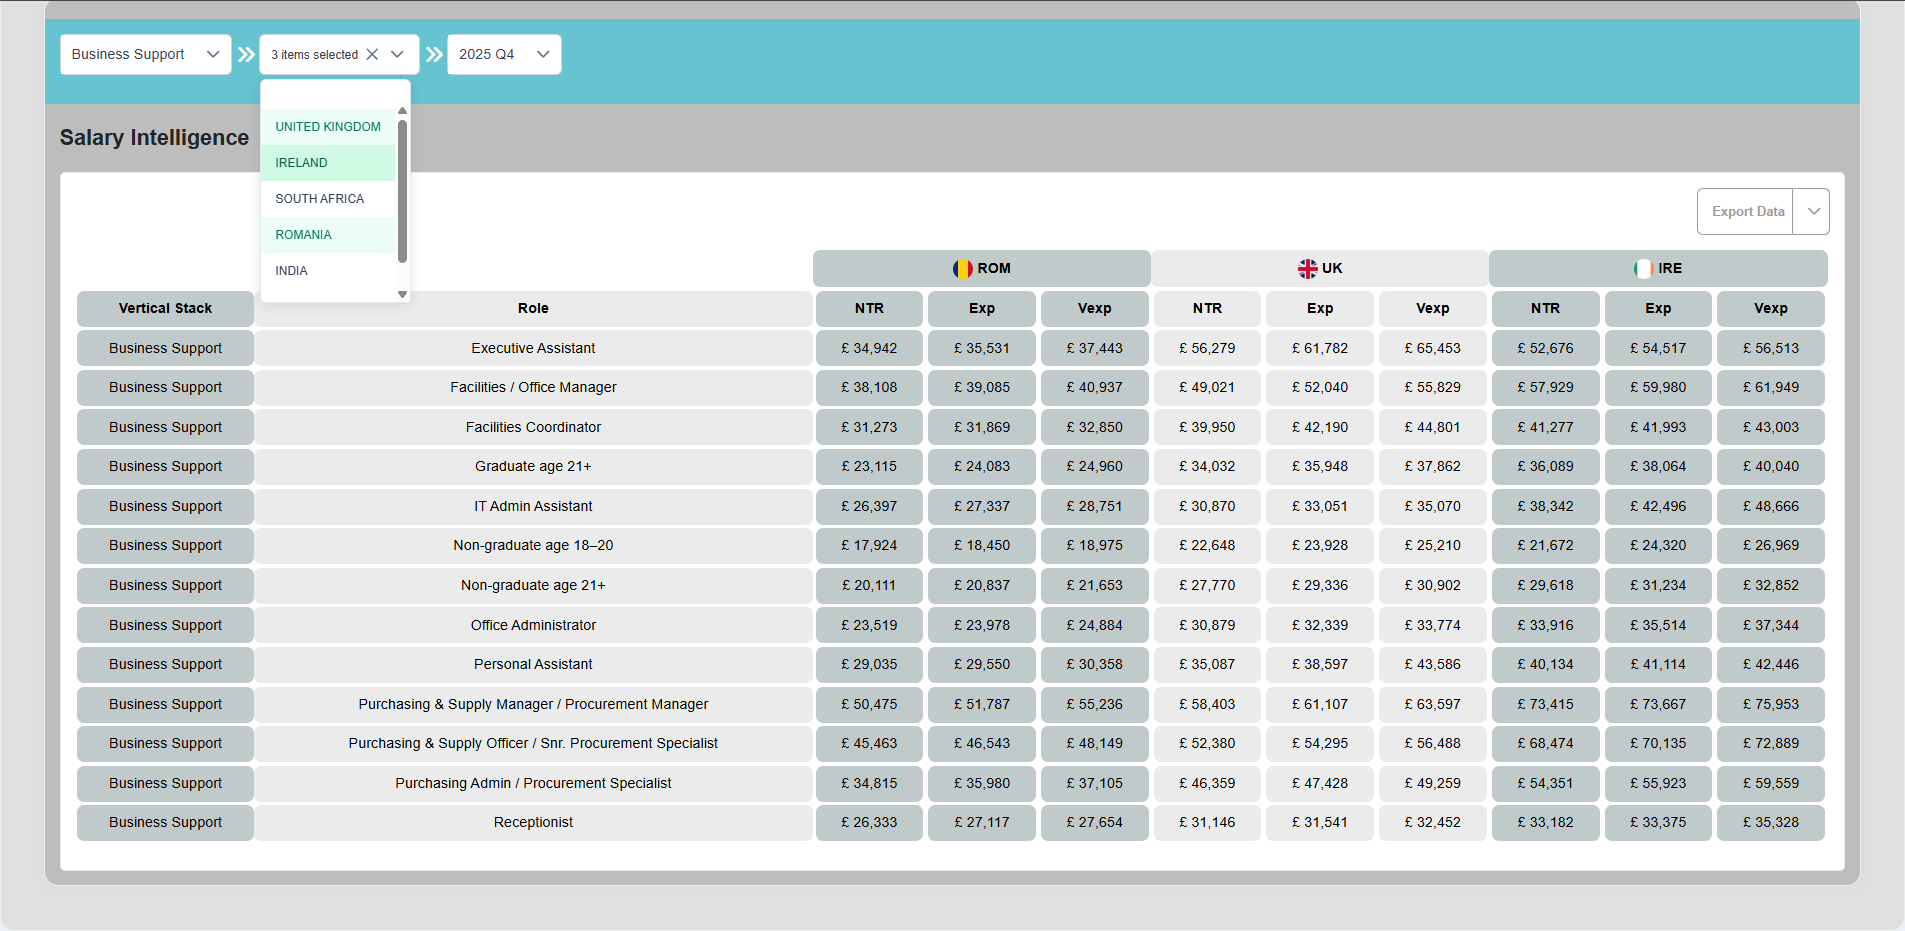Viewport: 1905px width, 931px height.
Task: Click the Receptionist role row
Action: click(x=533, y=823)
